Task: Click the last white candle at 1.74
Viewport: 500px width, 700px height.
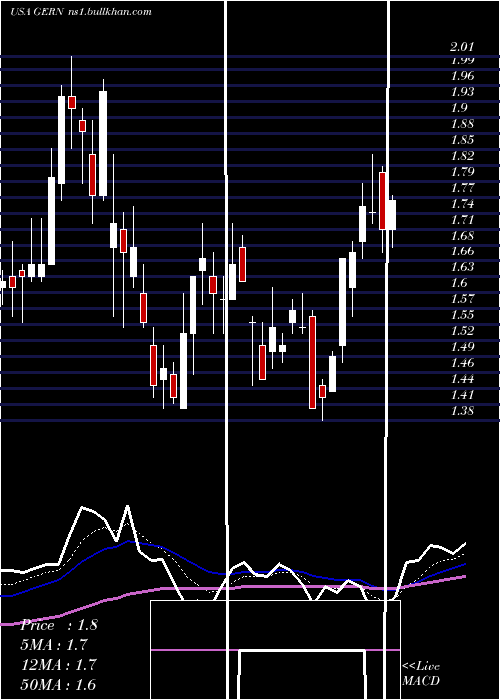Action: [392, 215]
